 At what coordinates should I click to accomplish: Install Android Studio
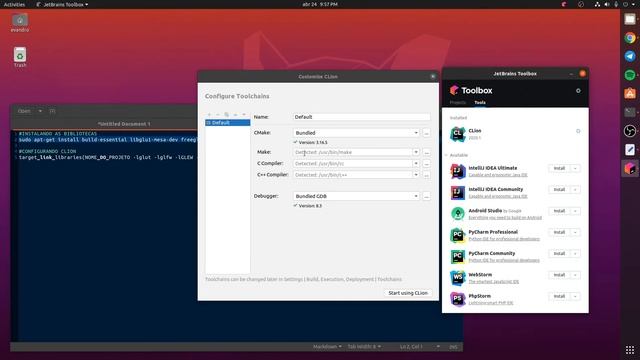coord(559,211)
